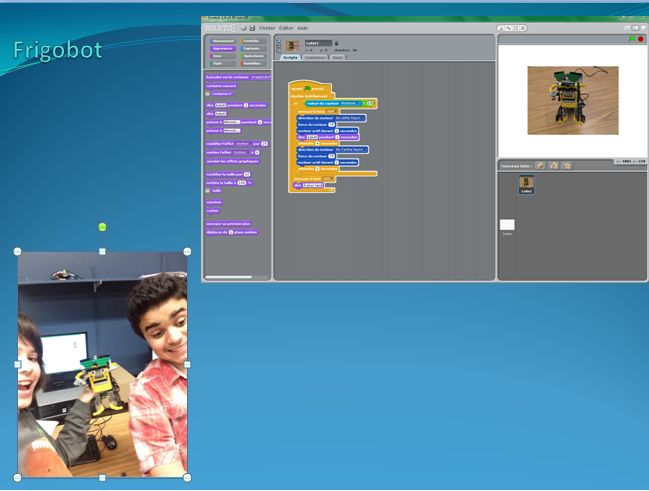Select the shrink sprite tool
The height and width of the screenshot is (491, 649).
tap(523, 28)
